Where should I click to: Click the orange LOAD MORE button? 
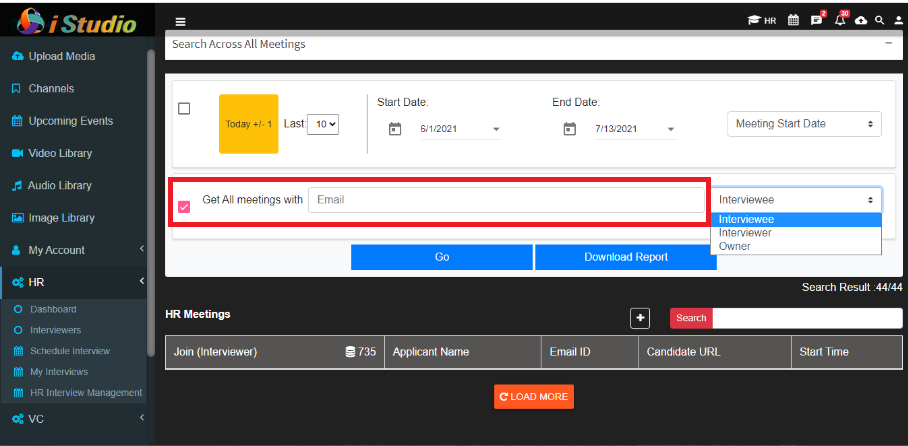coord(534,397)
